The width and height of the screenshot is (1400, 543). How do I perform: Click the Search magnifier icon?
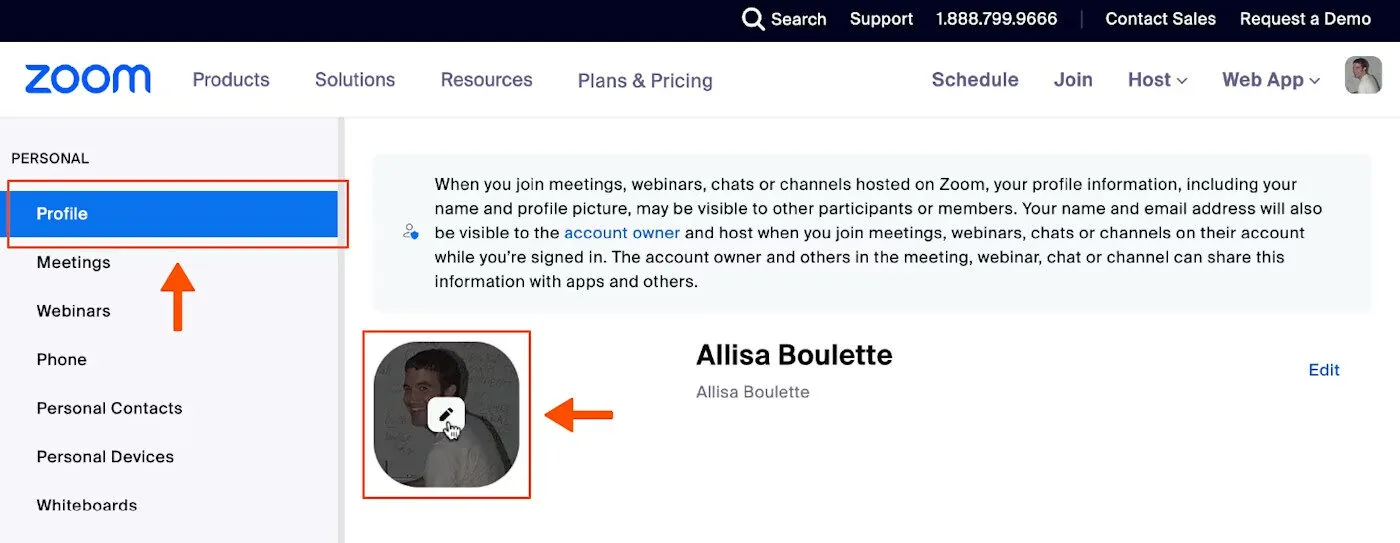(x=753, y=19)
